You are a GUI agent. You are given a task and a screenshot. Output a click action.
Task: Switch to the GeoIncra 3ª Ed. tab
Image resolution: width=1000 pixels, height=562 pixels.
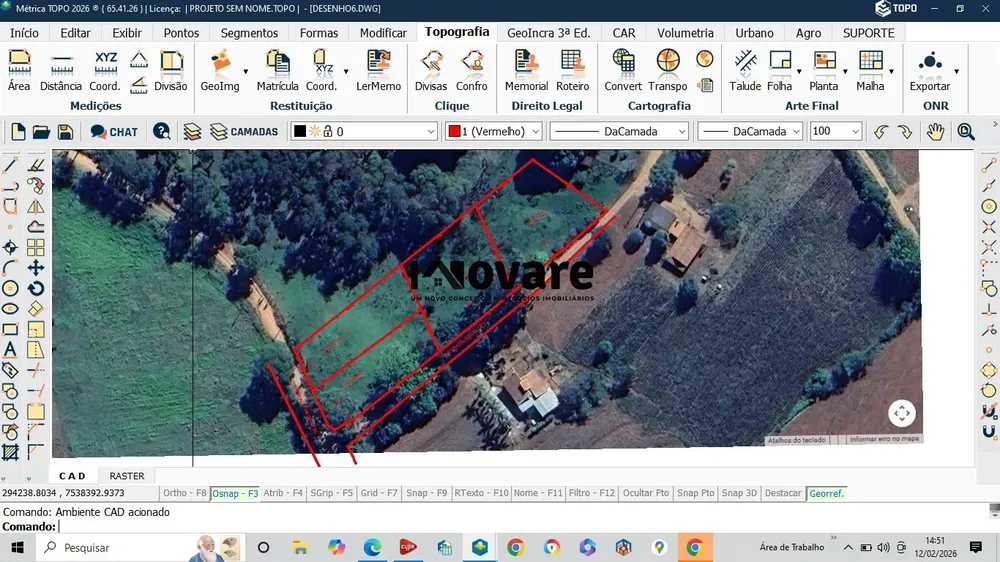tap(548, 33)
